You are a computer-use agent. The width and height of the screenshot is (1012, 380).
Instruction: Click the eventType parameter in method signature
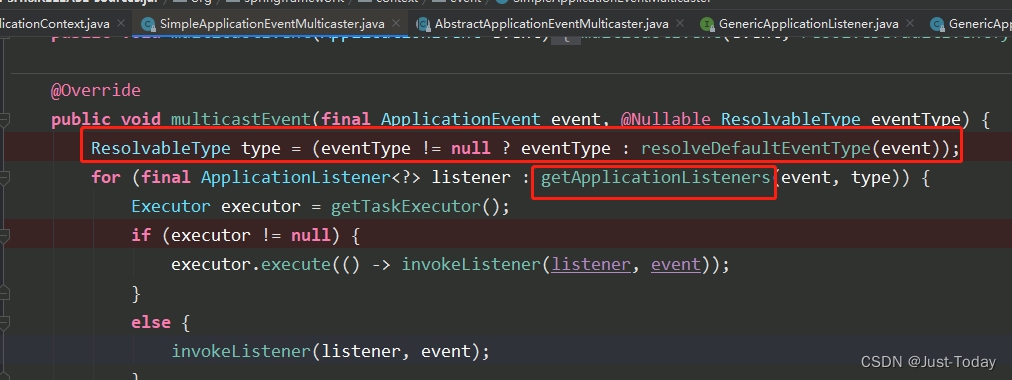(x=915, y=119)
